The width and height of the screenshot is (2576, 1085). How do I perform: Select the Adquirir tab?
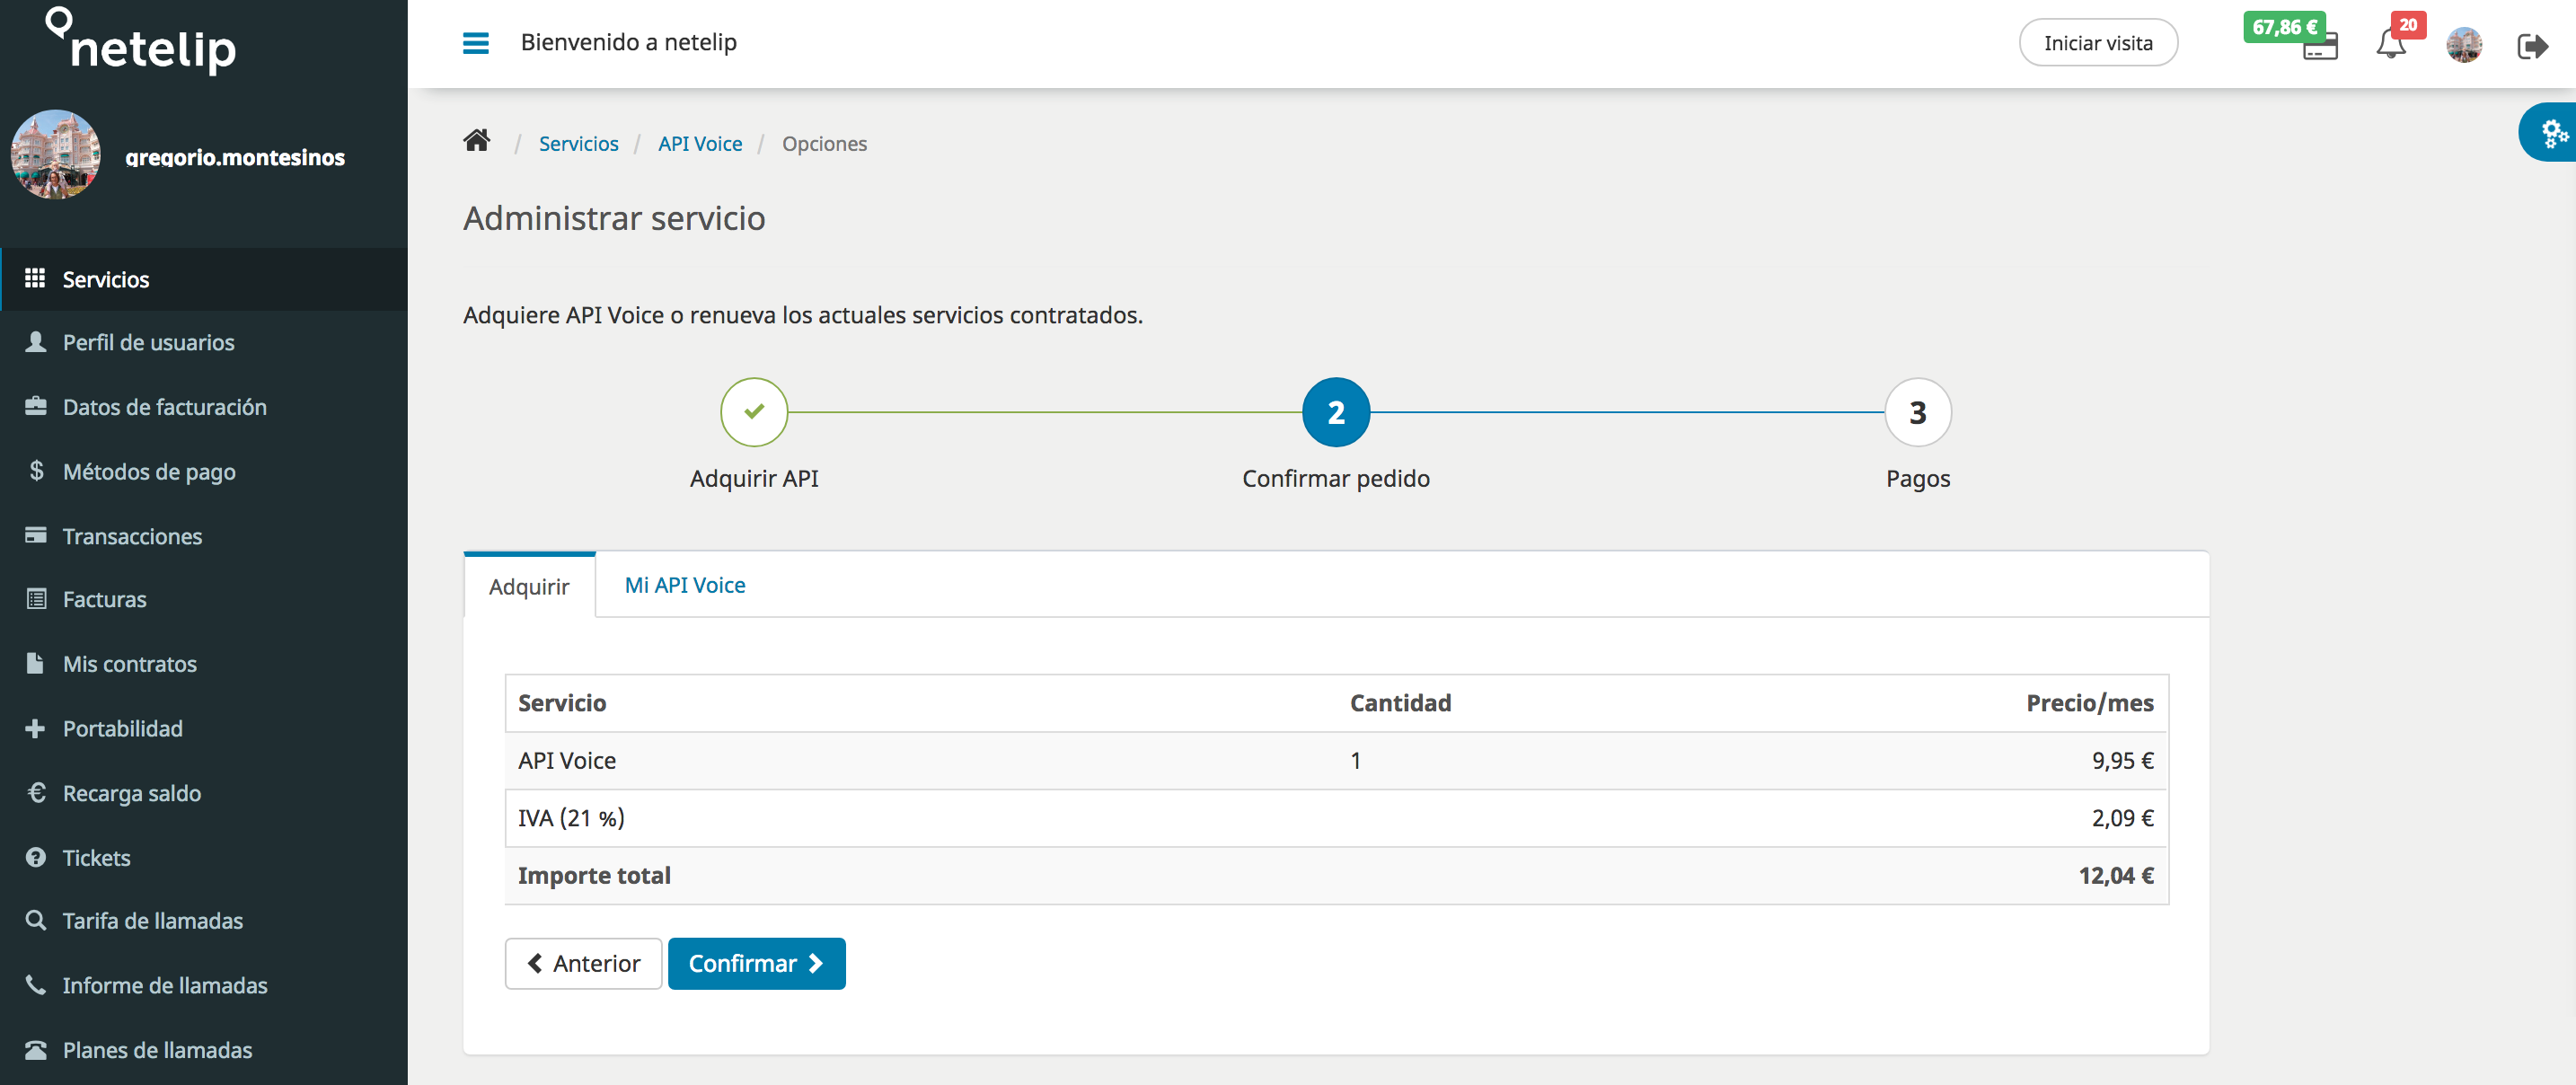click(529, 586)
